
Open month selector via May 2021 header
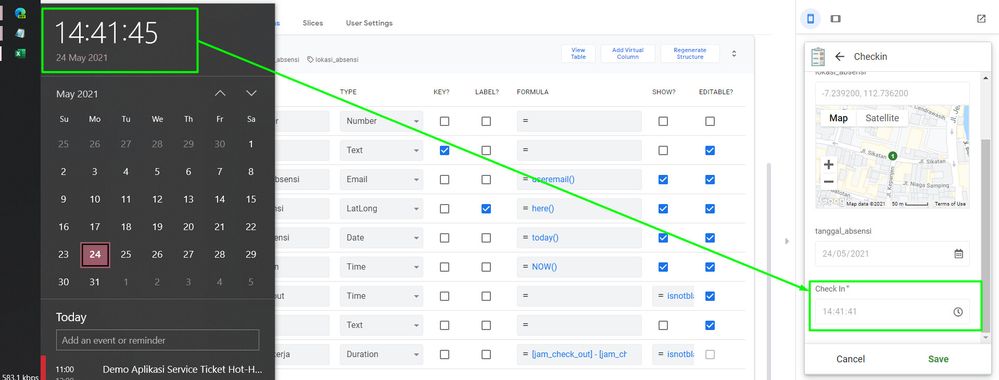tap(77, 94)
